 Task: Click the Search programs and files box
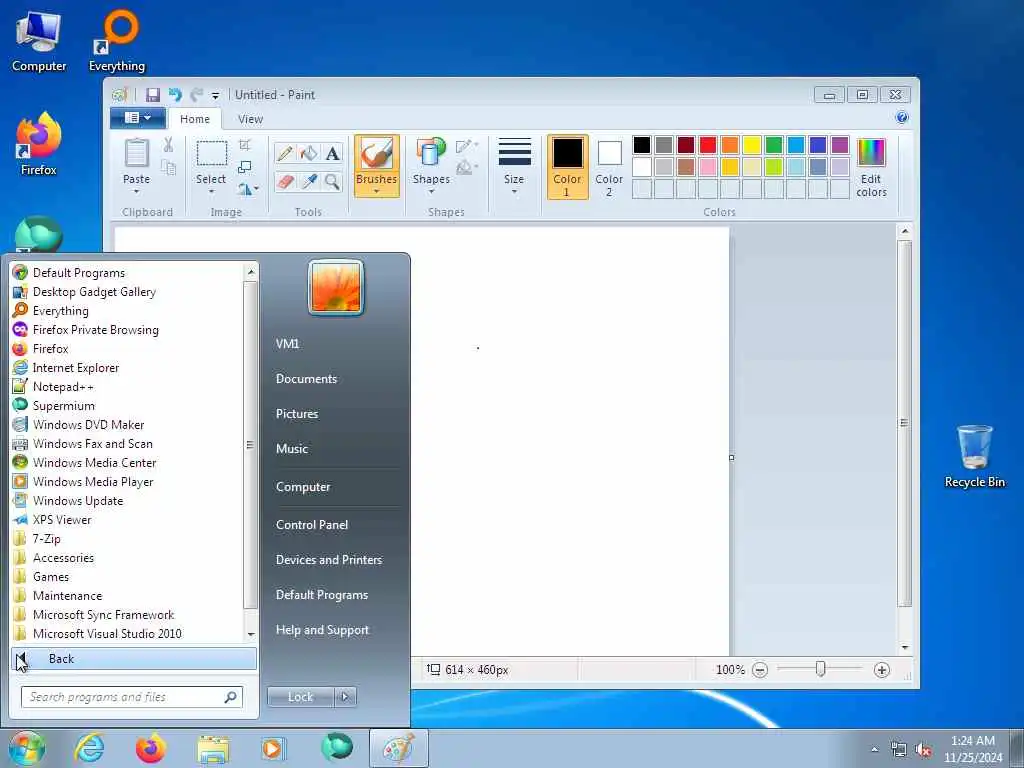tap(132, 697)
